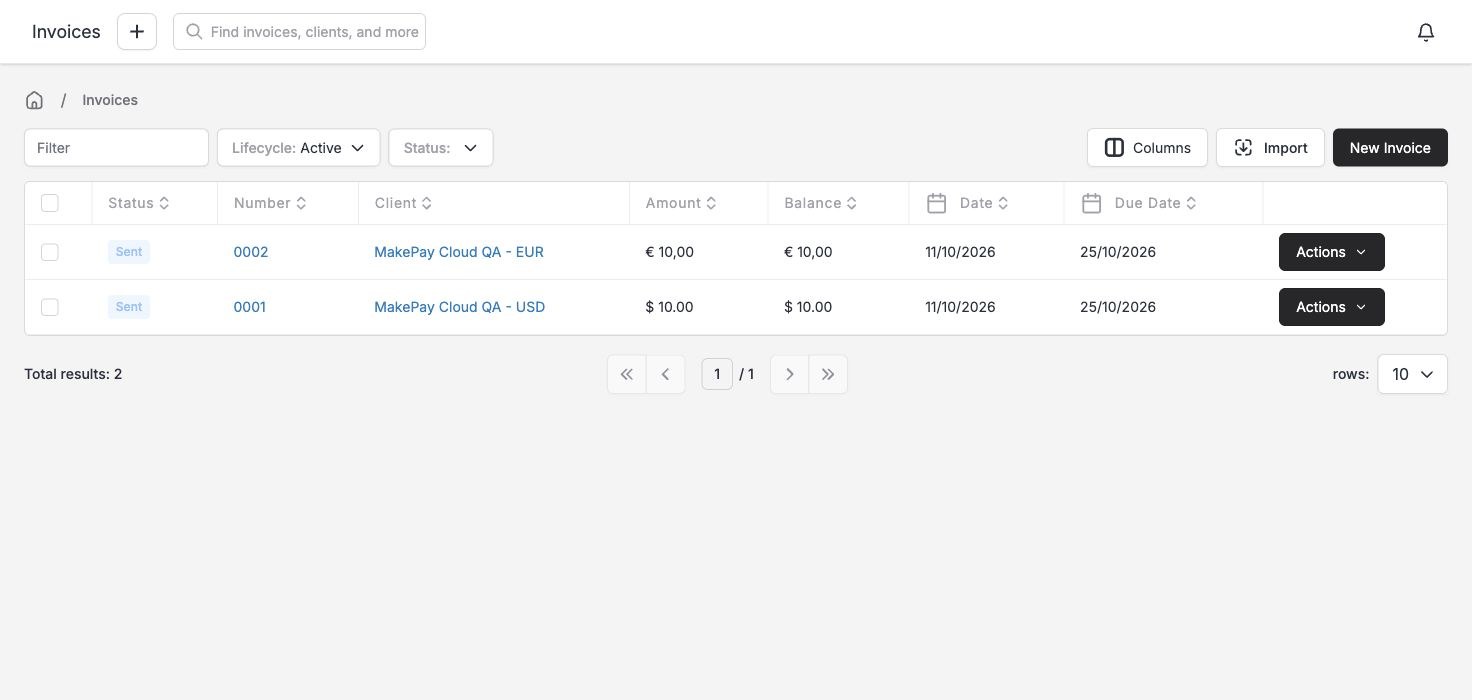This screenshot has height=700, width=1472.
Task: Open invoice number 0001
Action: [x=250, y=307]
